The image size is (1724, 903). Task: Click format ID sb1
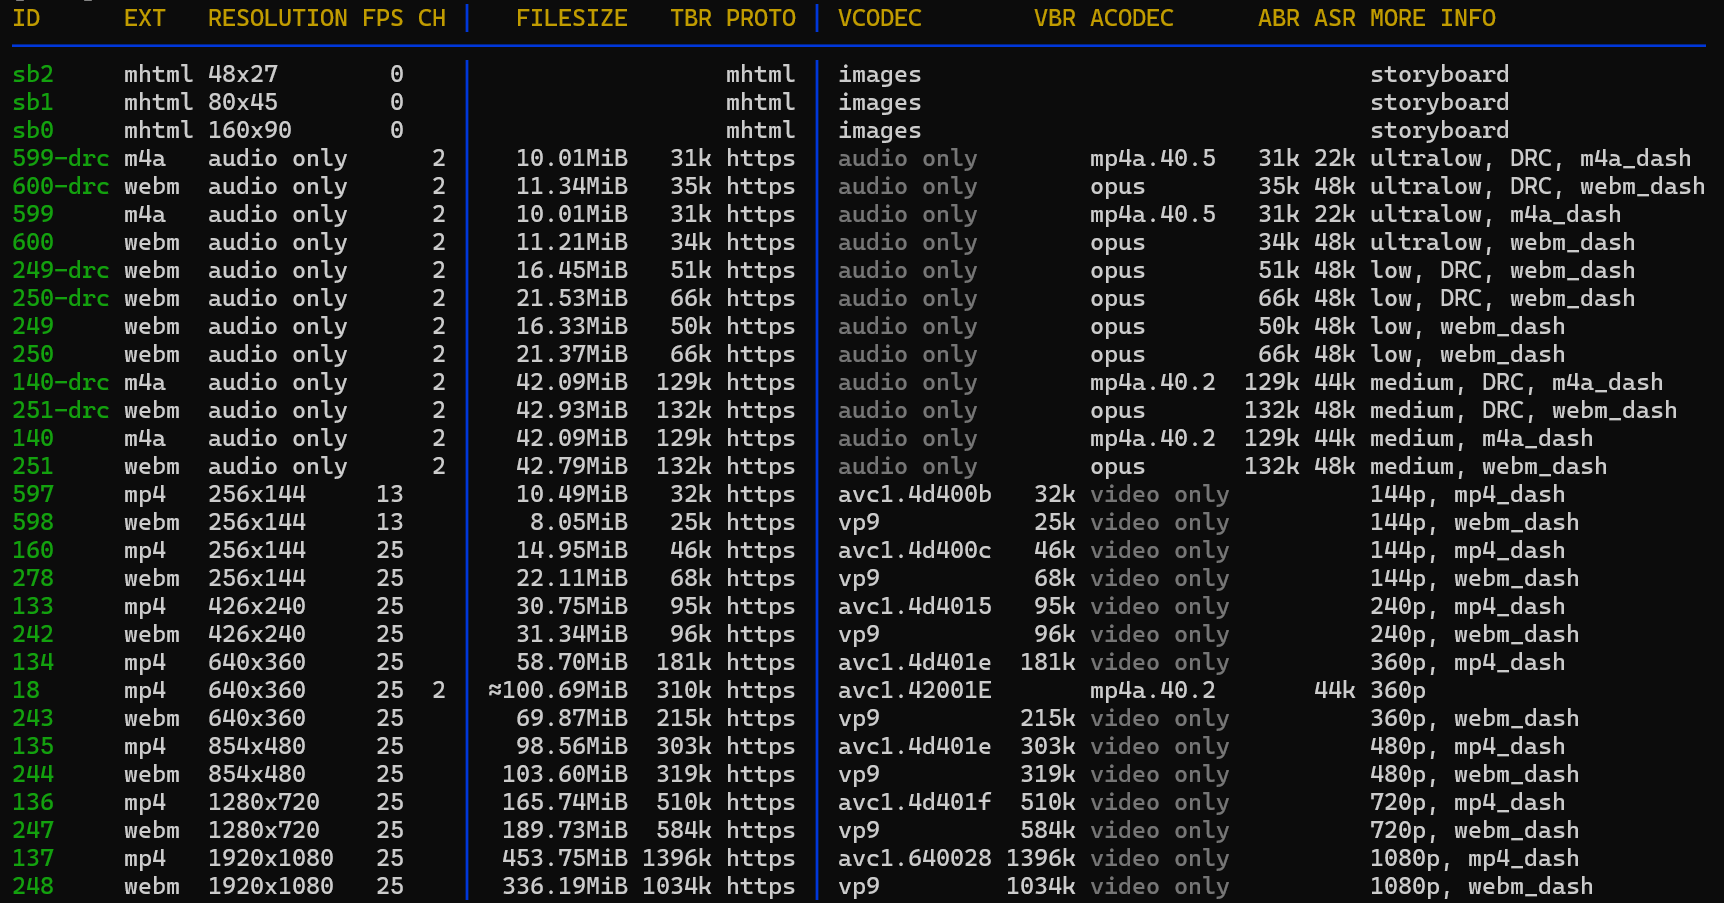click(33, 102)
